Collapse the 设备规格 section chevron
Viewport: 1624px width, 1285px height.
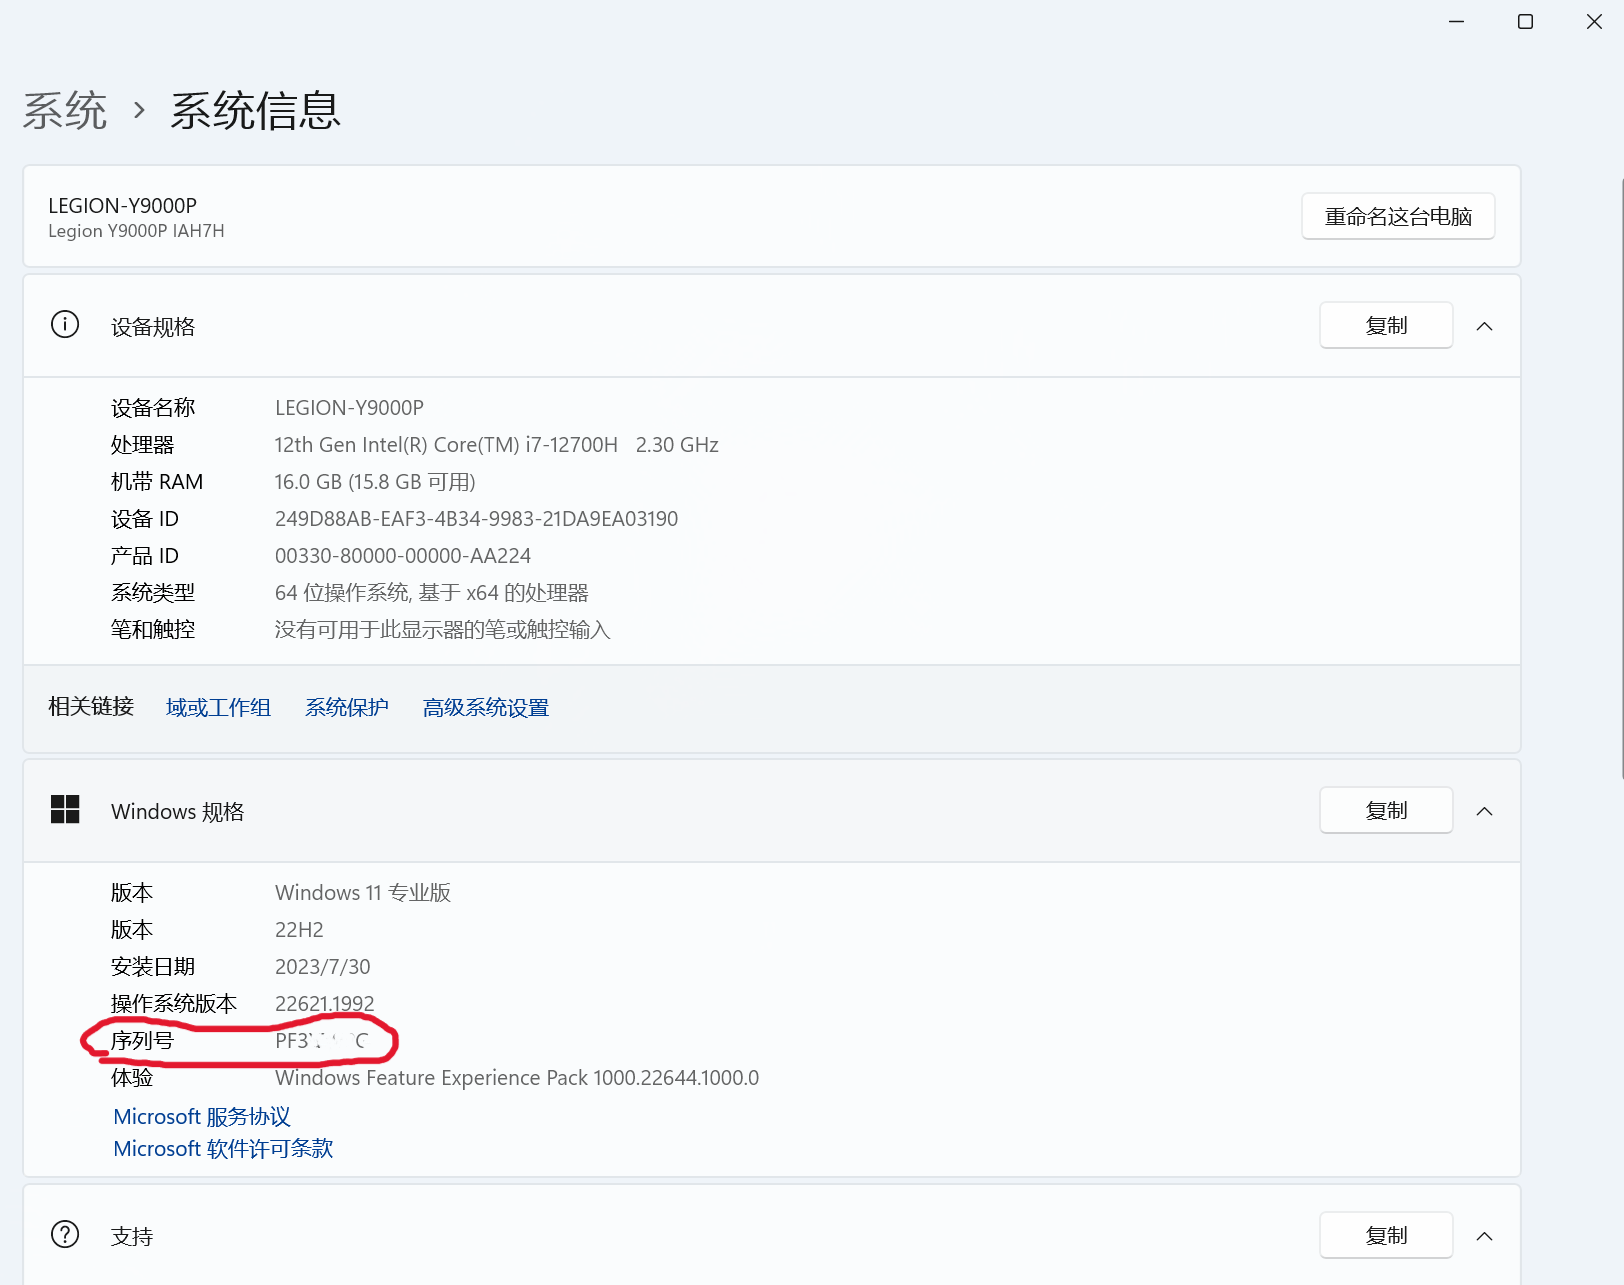pos(1485,326)
